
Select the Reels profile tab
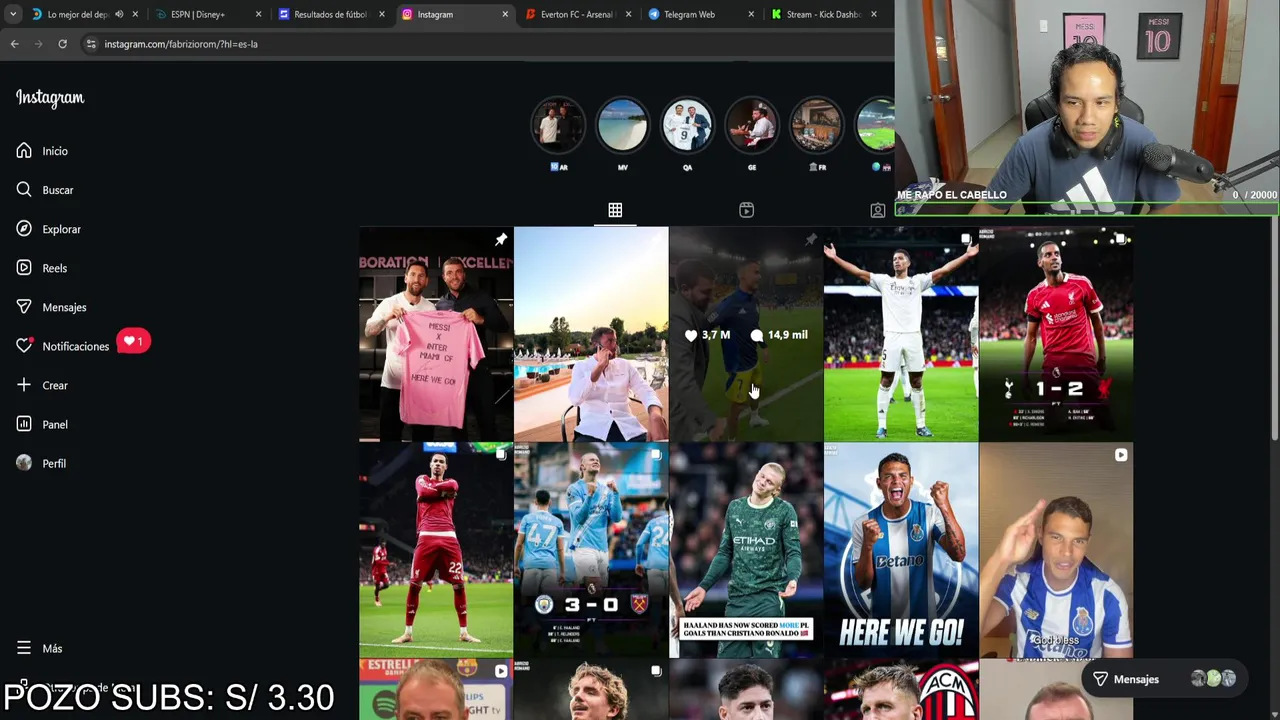746,210
